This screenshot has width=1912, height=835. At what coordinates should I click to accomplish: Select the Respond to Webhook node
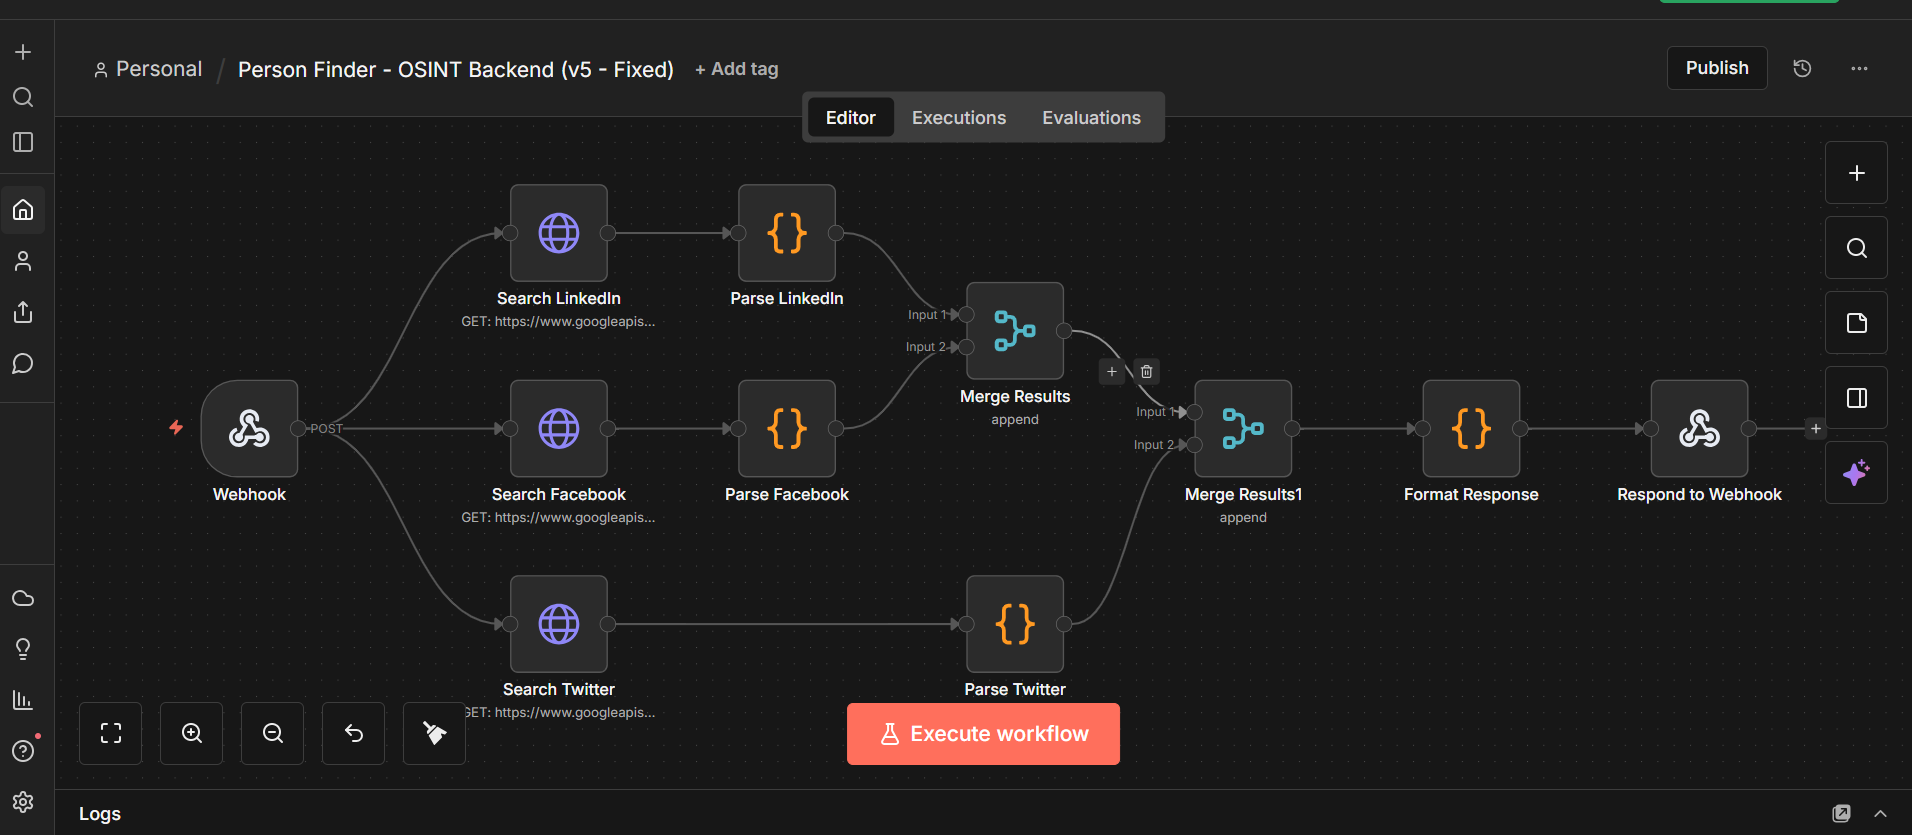(x=1699, y=428)
